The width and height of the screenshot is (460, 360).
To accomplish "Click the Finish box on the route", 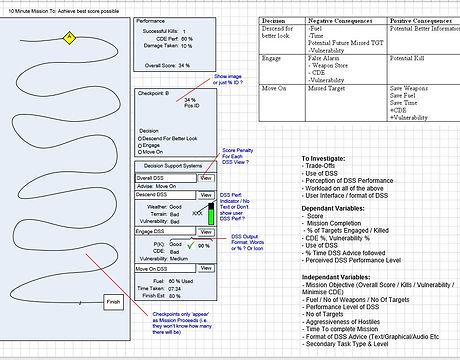I will 113,302.
